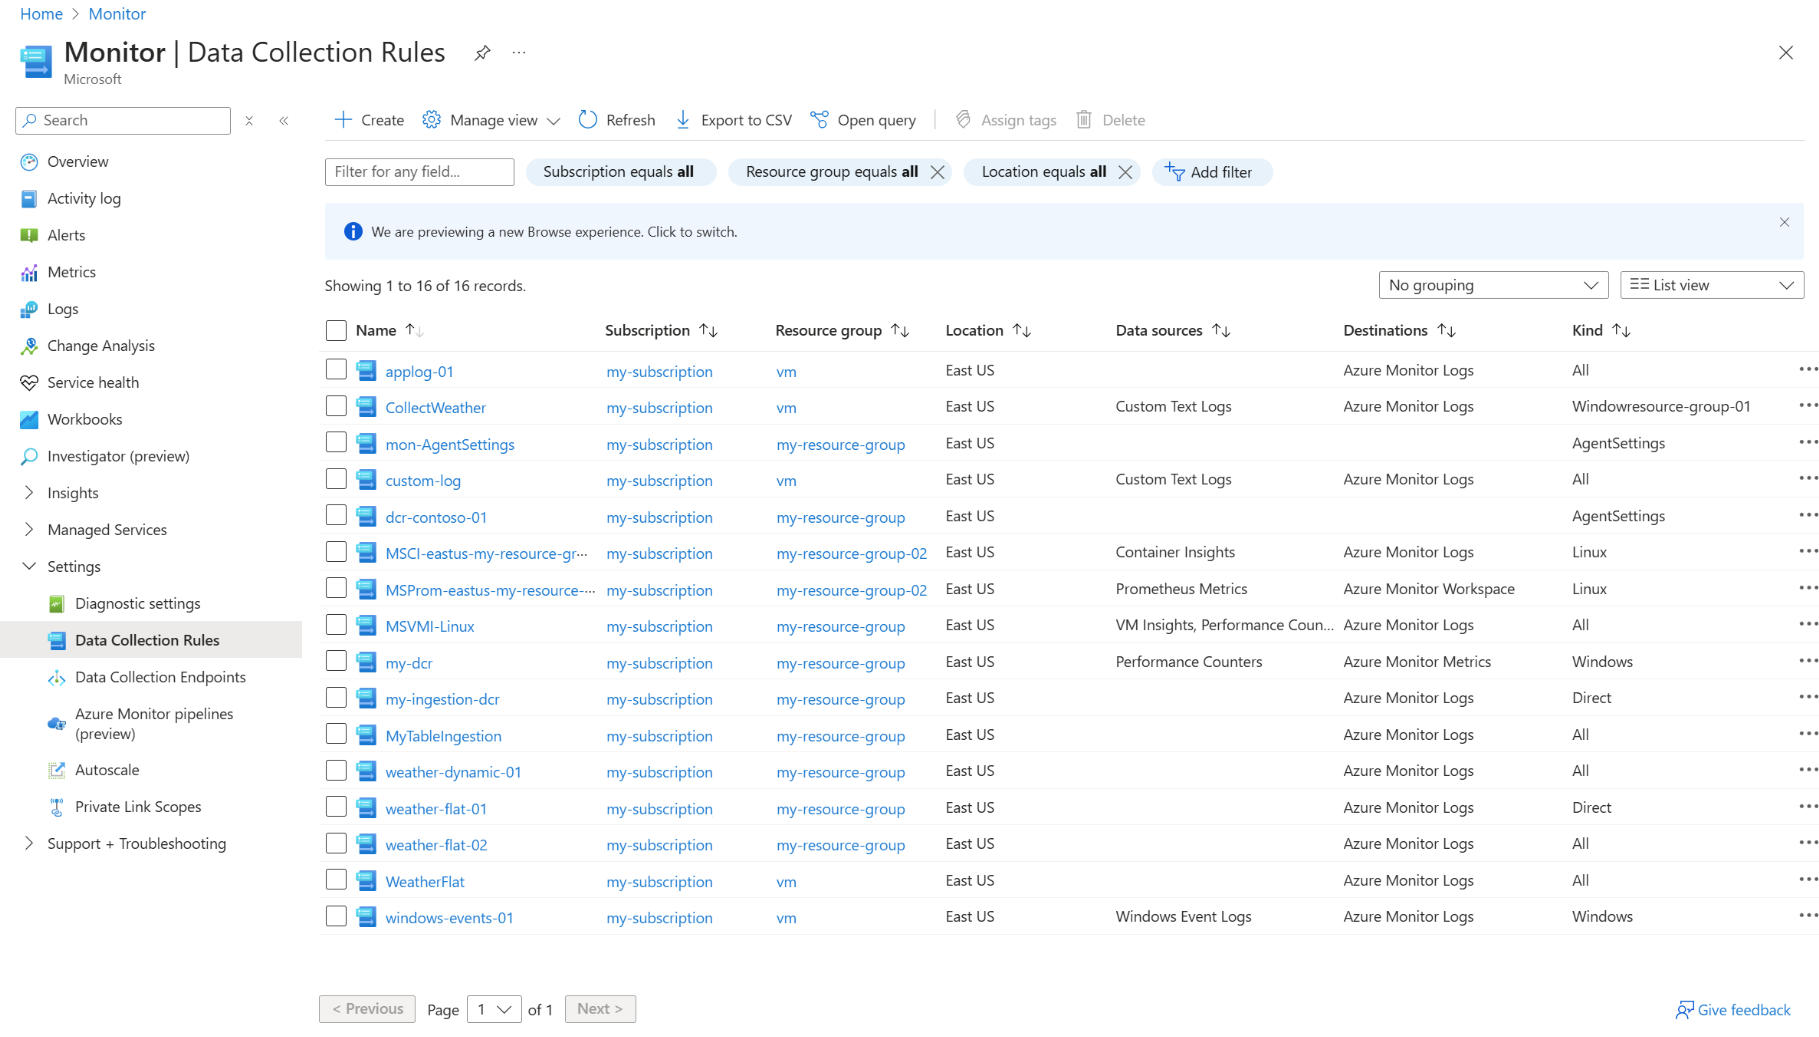
Task: Expand the List view dropdown
Action: (1711, 285)
